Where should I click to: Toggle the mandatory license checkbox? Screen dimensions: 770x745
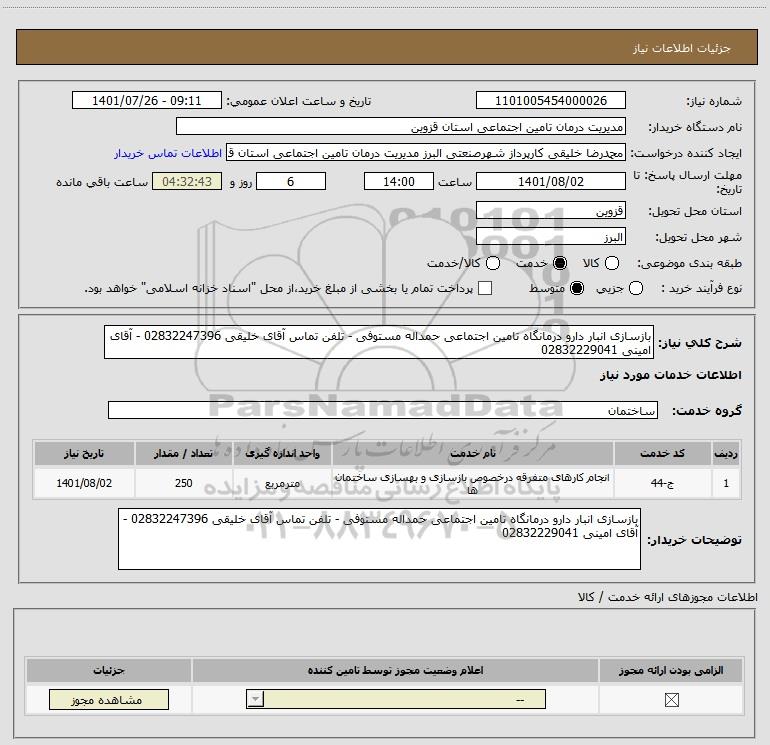coord(671,700)
